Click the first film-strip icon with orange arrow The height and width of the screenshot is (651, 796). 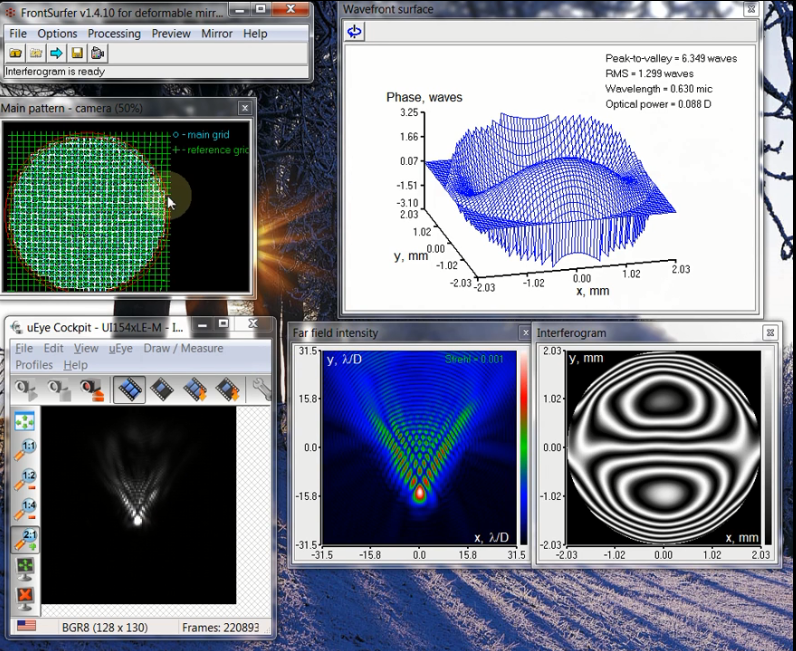[195, 390]
